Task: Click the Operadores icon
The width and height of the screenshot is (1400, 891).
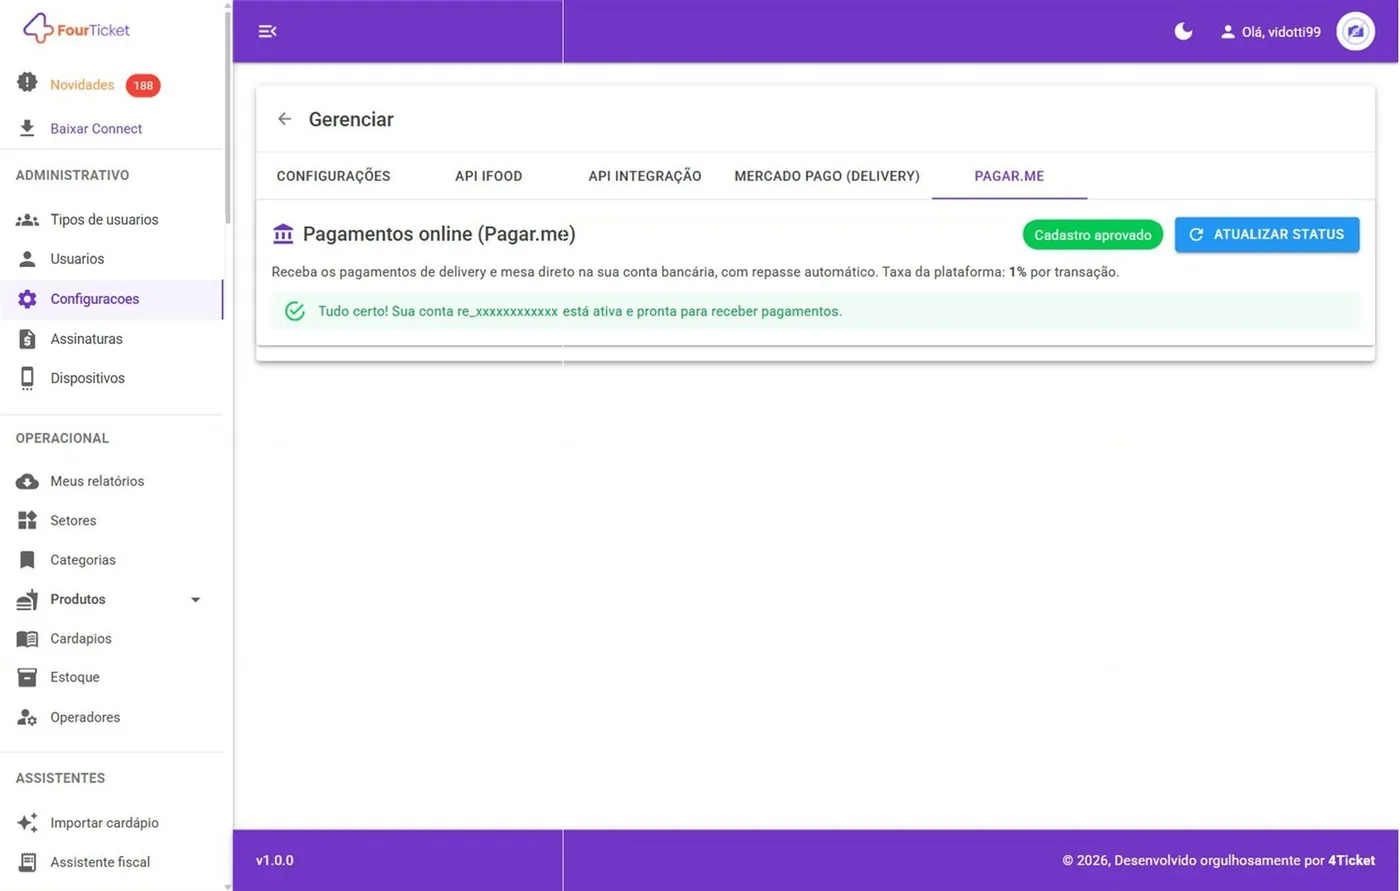Action: click(x=27, y=717)
